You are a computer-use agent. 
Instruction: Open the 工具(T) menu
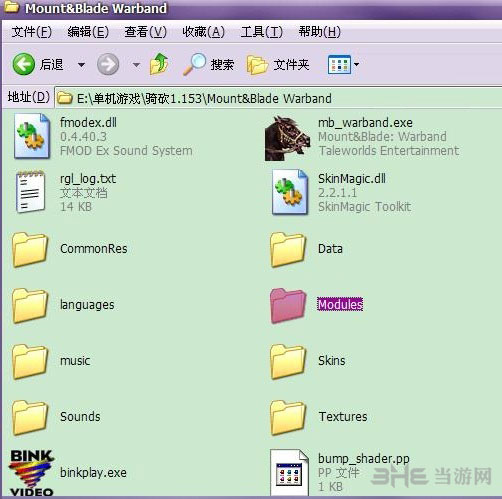262,32
